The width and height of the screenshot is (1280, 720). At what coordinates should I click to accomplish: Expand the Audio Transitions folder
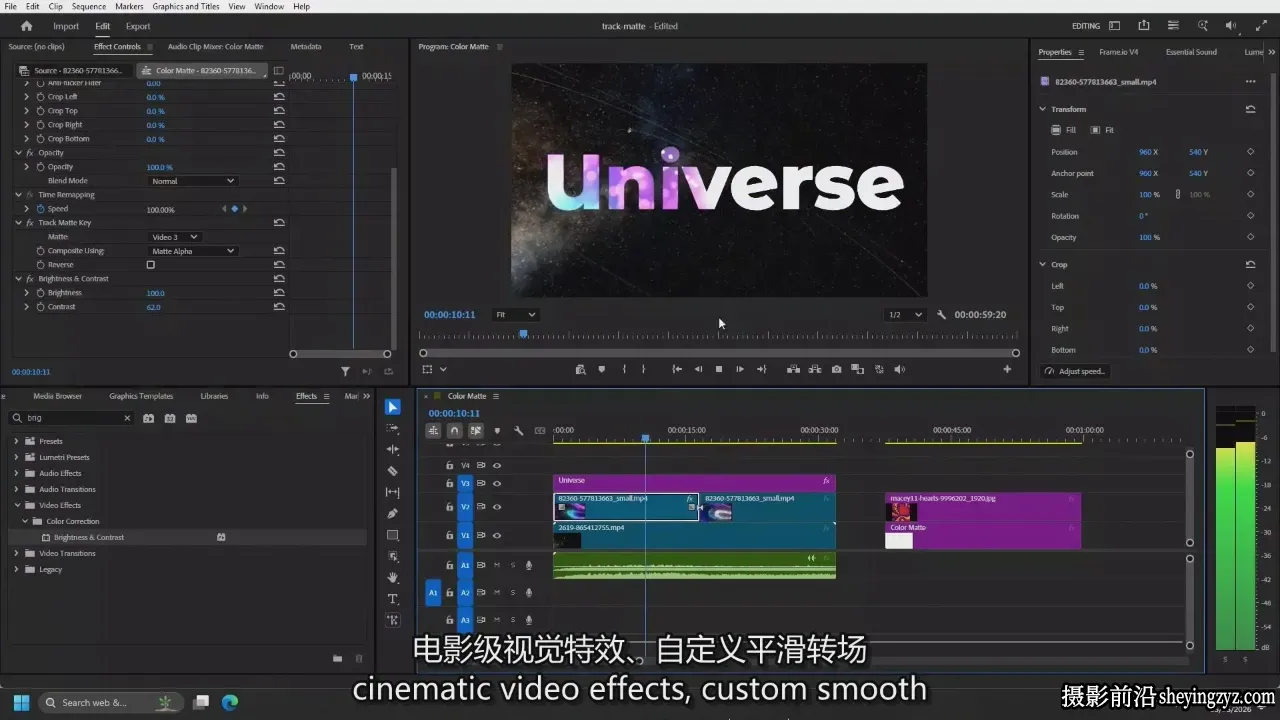16,489
